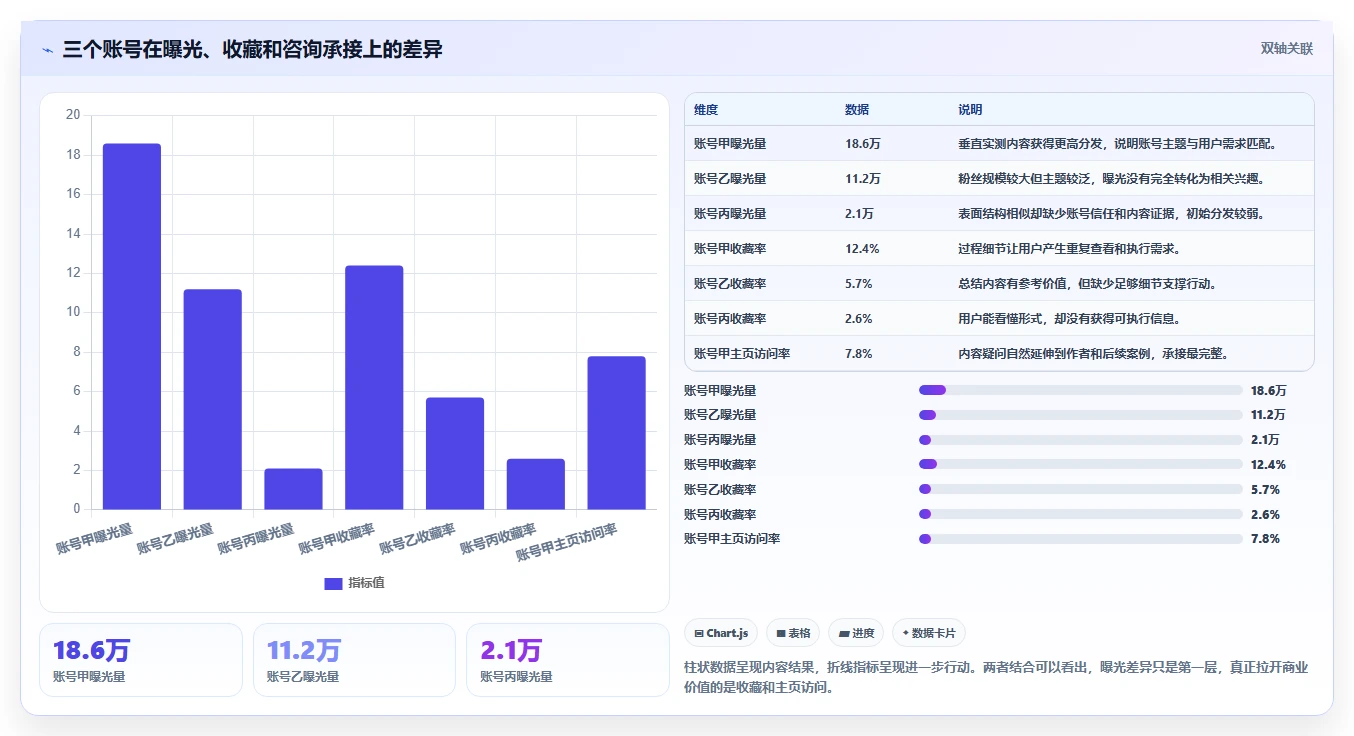Click the 2.6% value in the table
The height and width of the screenshot is (736, 1354).
coord(859,319)
